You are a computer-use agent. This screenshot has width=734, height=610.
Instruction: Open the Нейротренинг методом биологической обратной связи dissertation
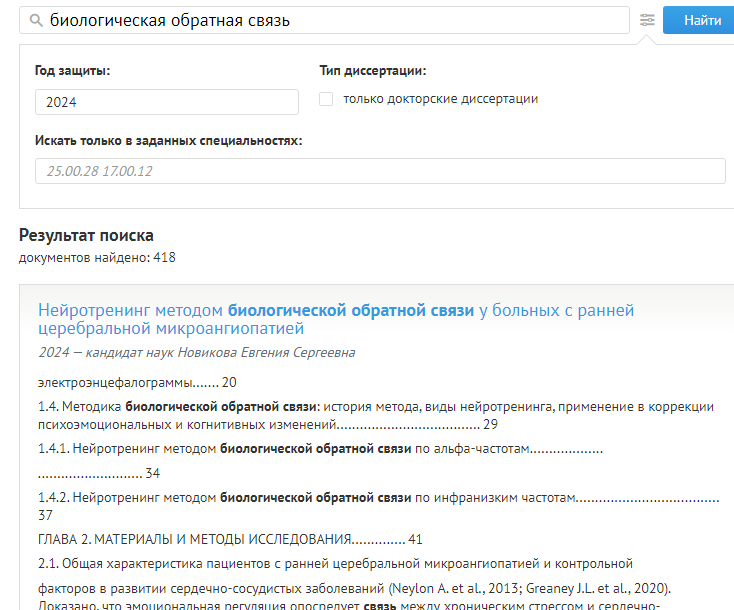pos(336,319)
